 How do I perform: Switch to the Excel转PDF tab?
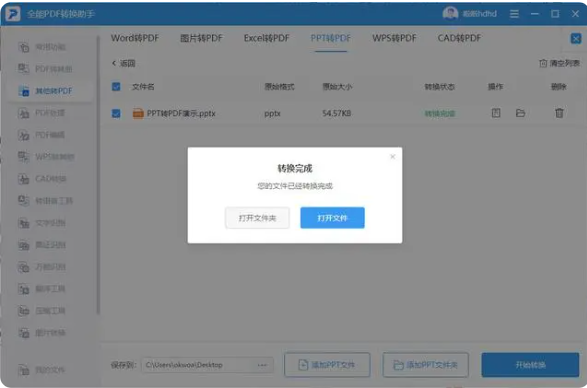pos(267,38)
